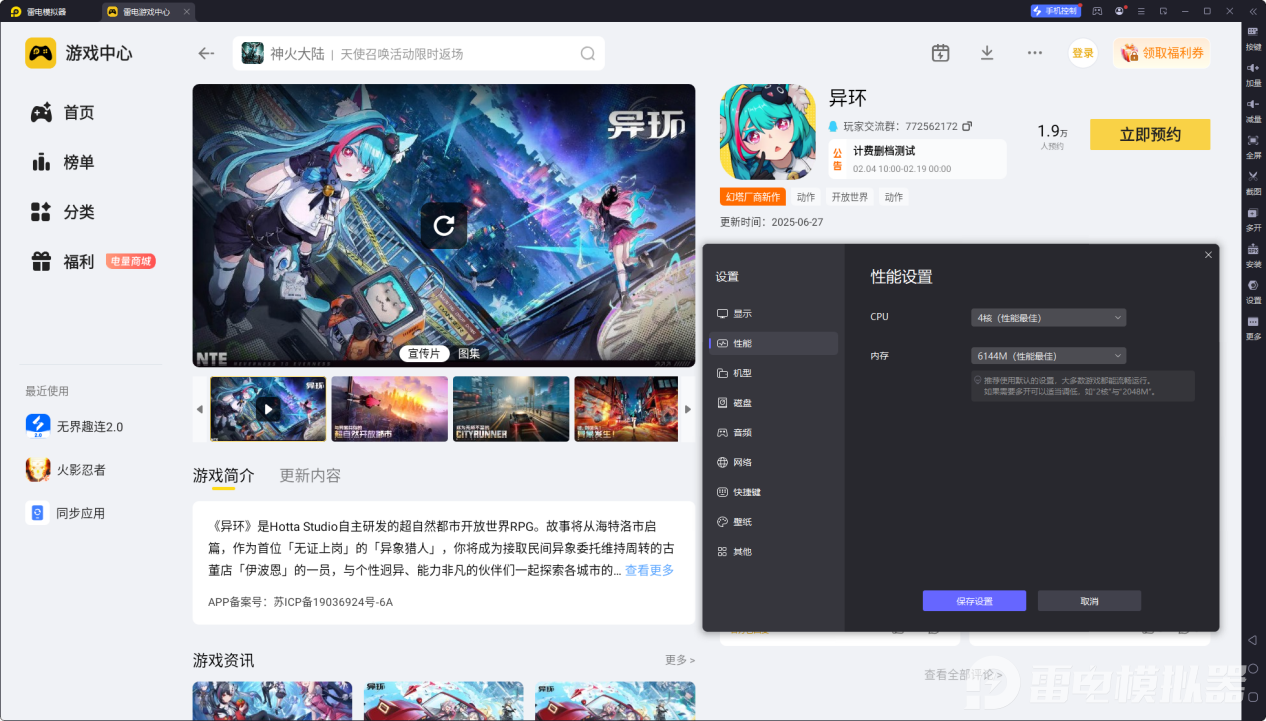Viewport: 1266px width, 721px height.
Task: Open recent app 火影忍者
Action: 66,470
